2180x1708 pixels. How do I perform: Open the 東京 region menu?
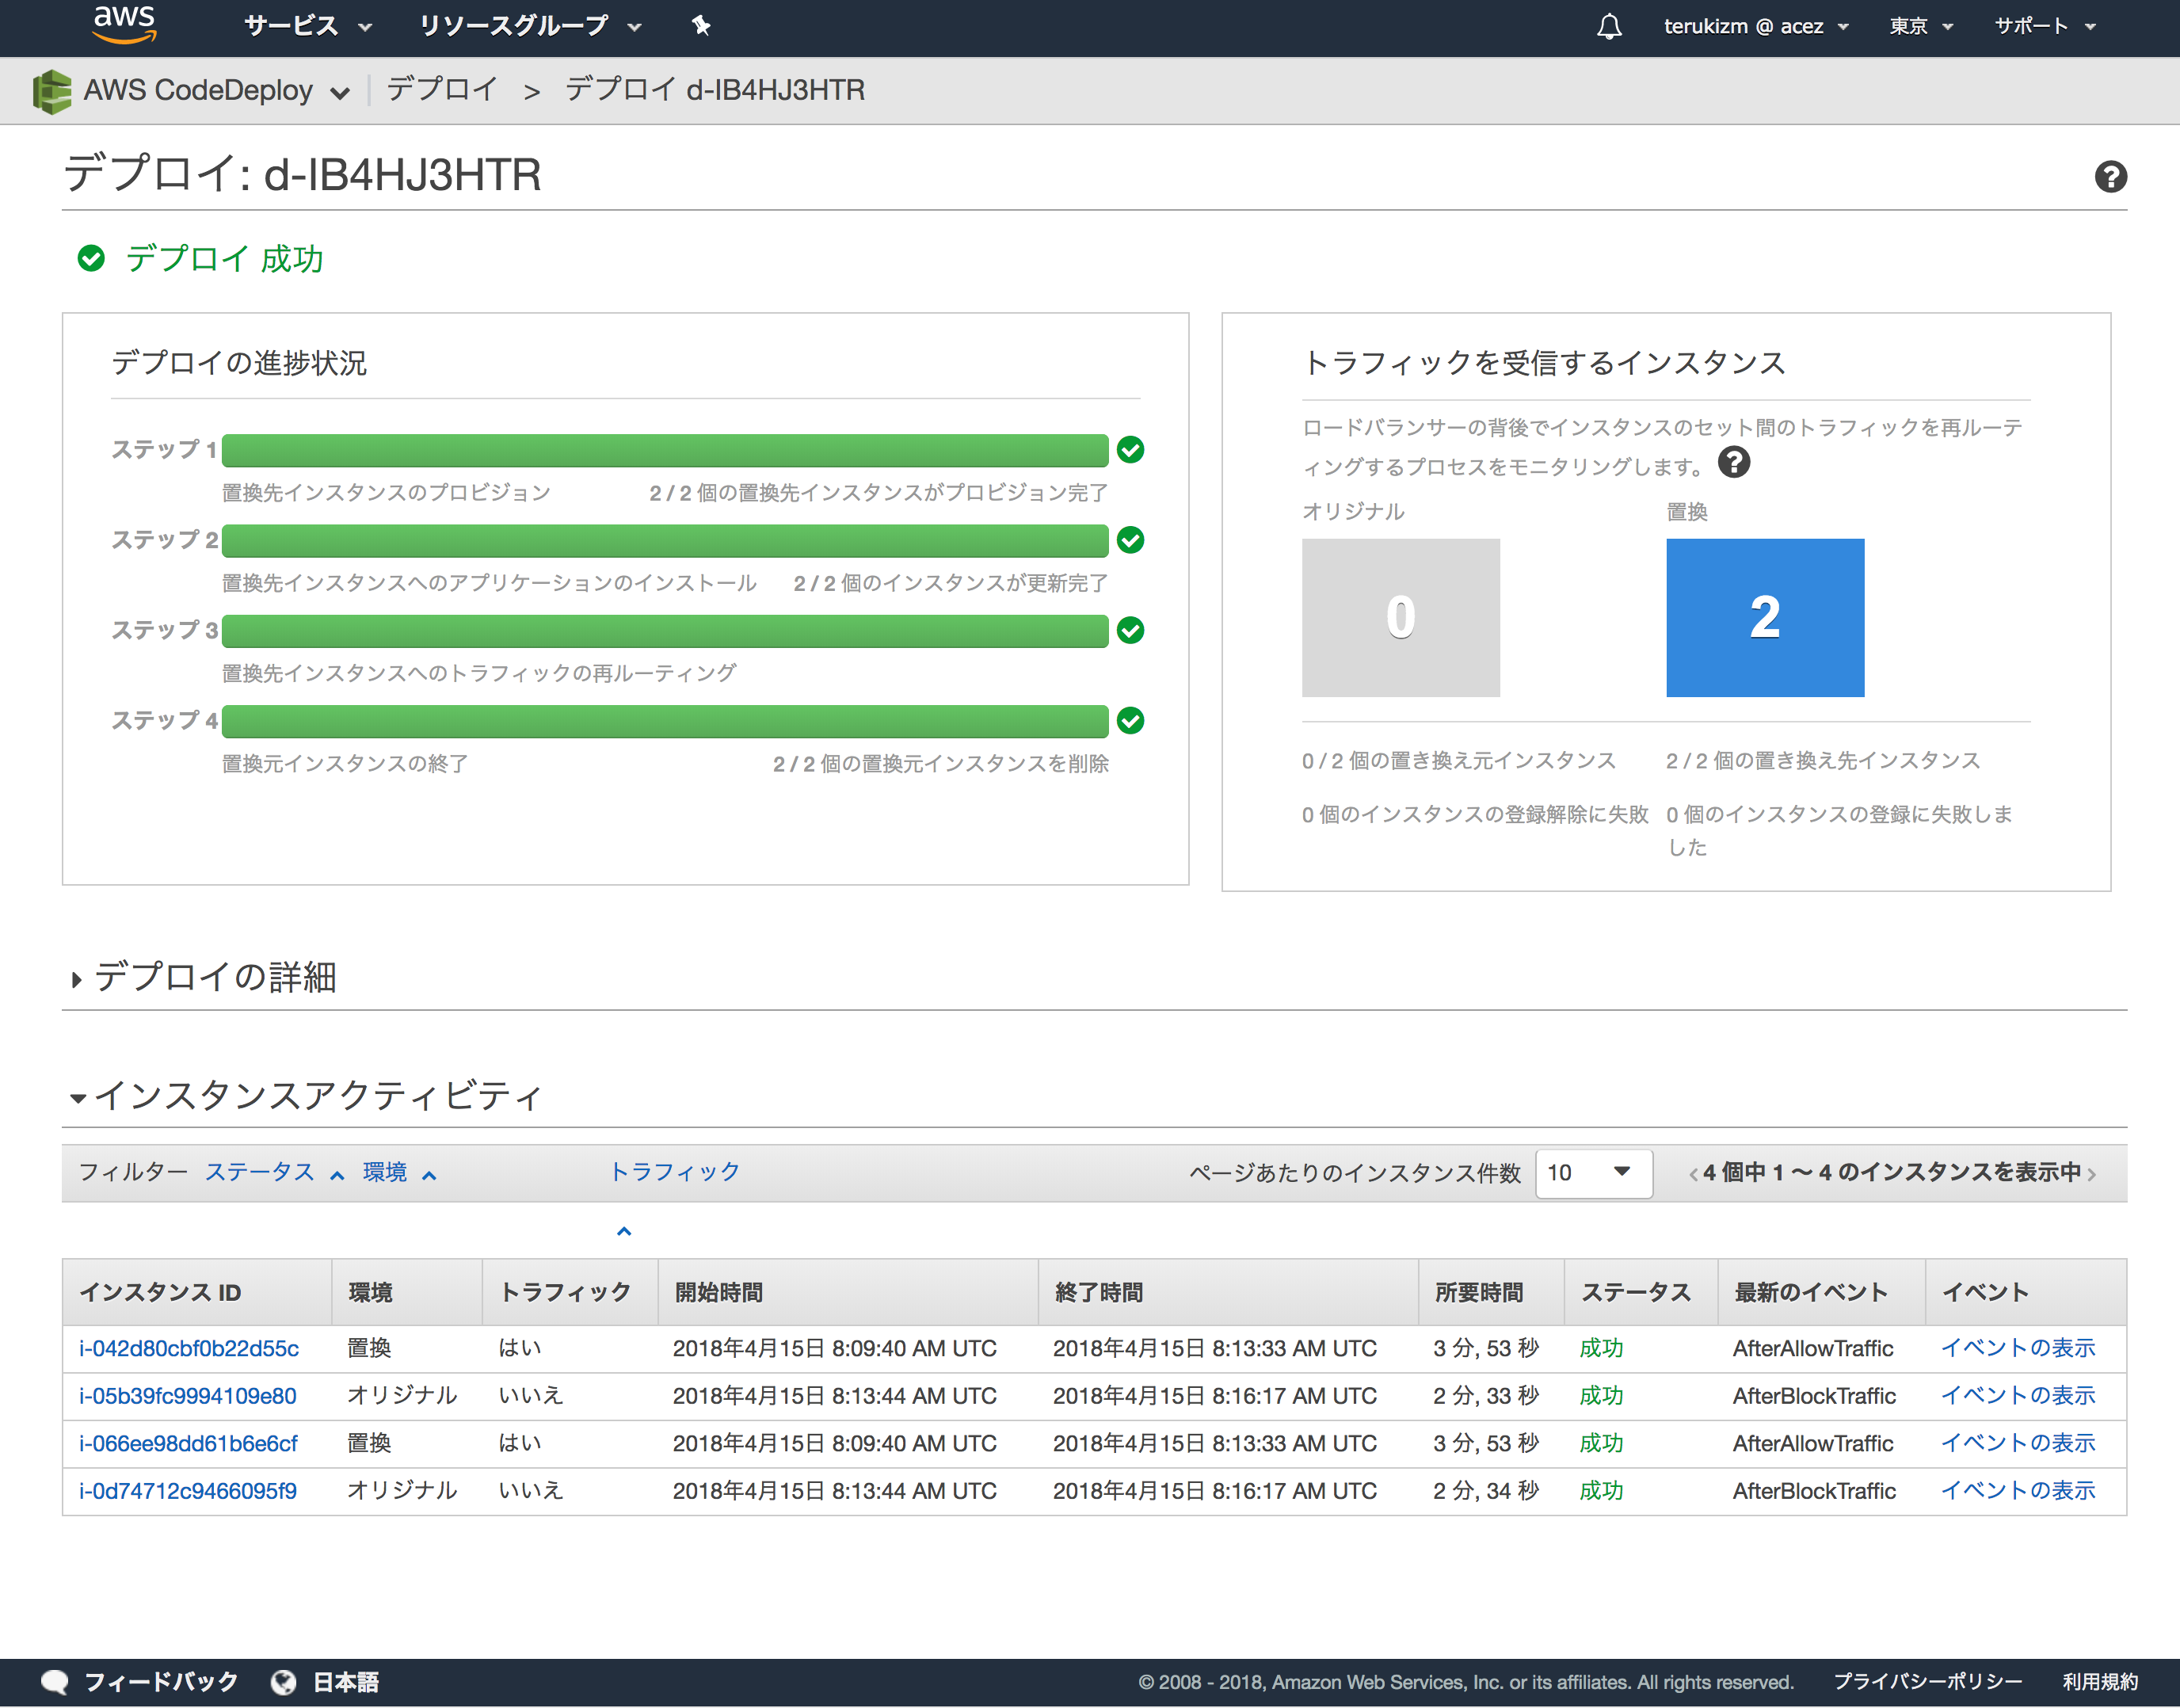tap(1920, 26)
